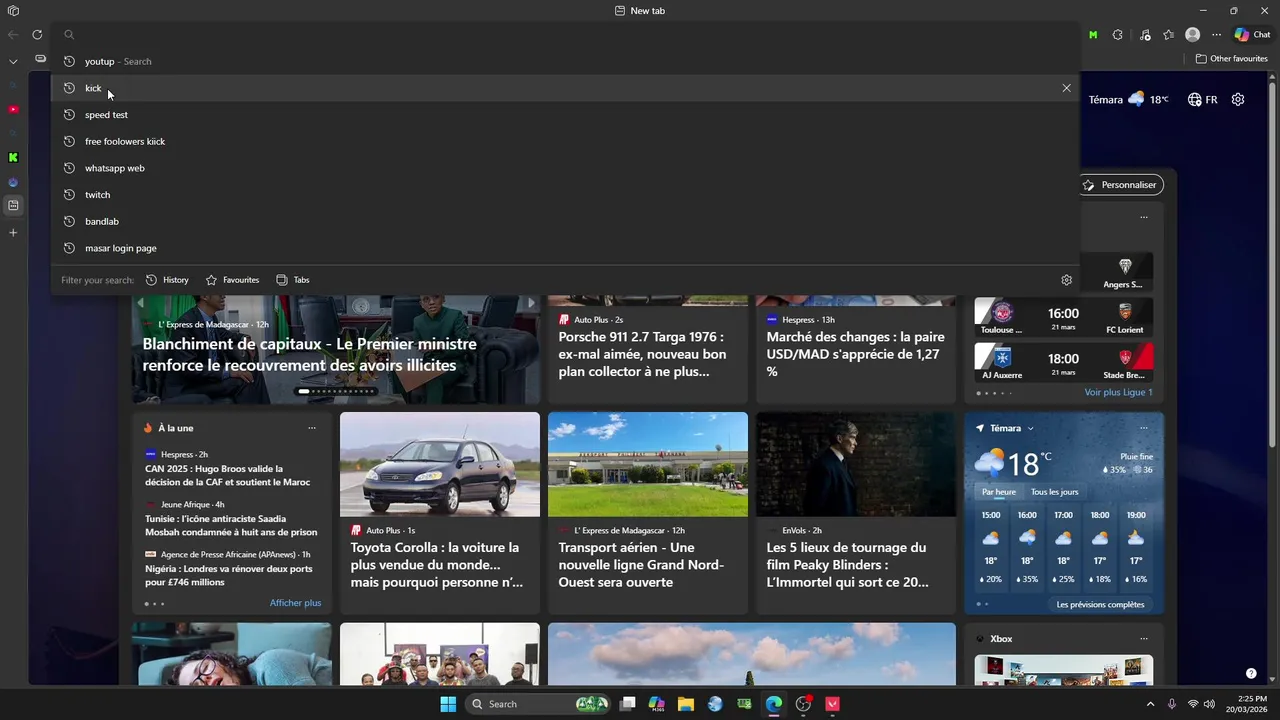The image size is (1280, 720).
Task: Open the Favourites star icon
Action: click(1169, 35)
